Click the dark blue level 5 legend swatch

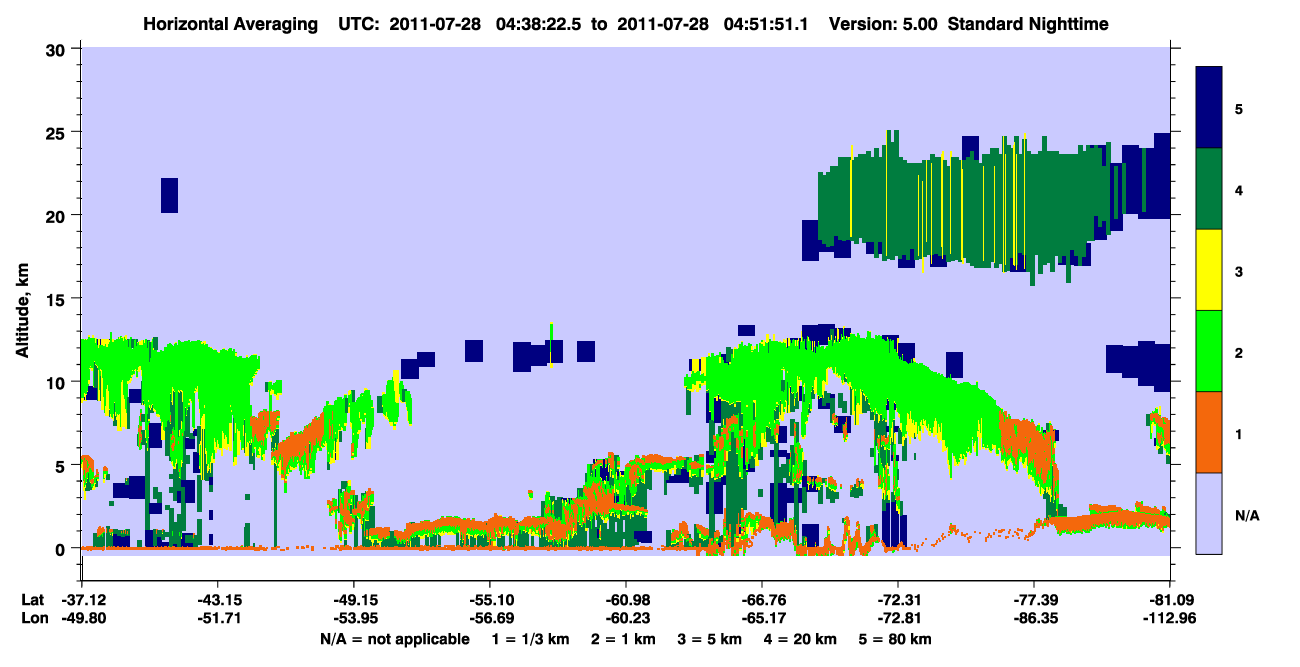point(1209,108)
